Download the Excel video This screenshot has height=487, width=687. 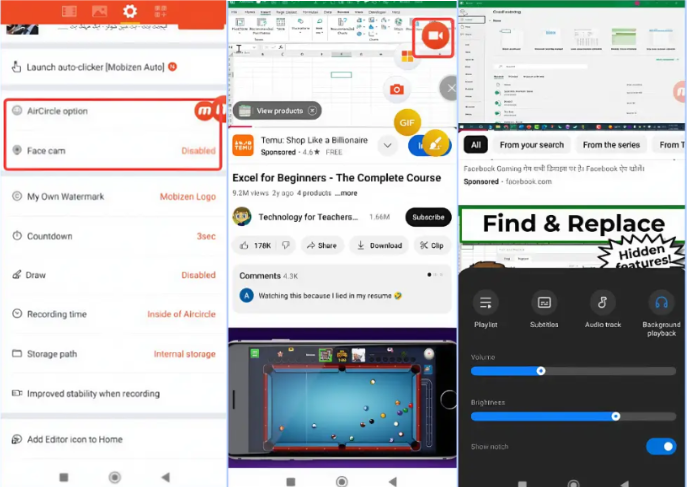point(379,245)
